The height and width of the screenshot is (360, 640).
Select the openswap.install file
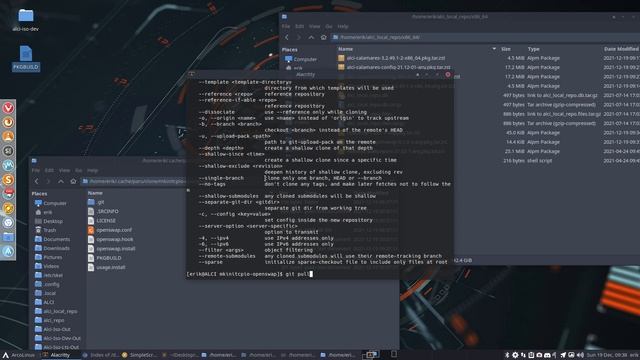point(111,249)
